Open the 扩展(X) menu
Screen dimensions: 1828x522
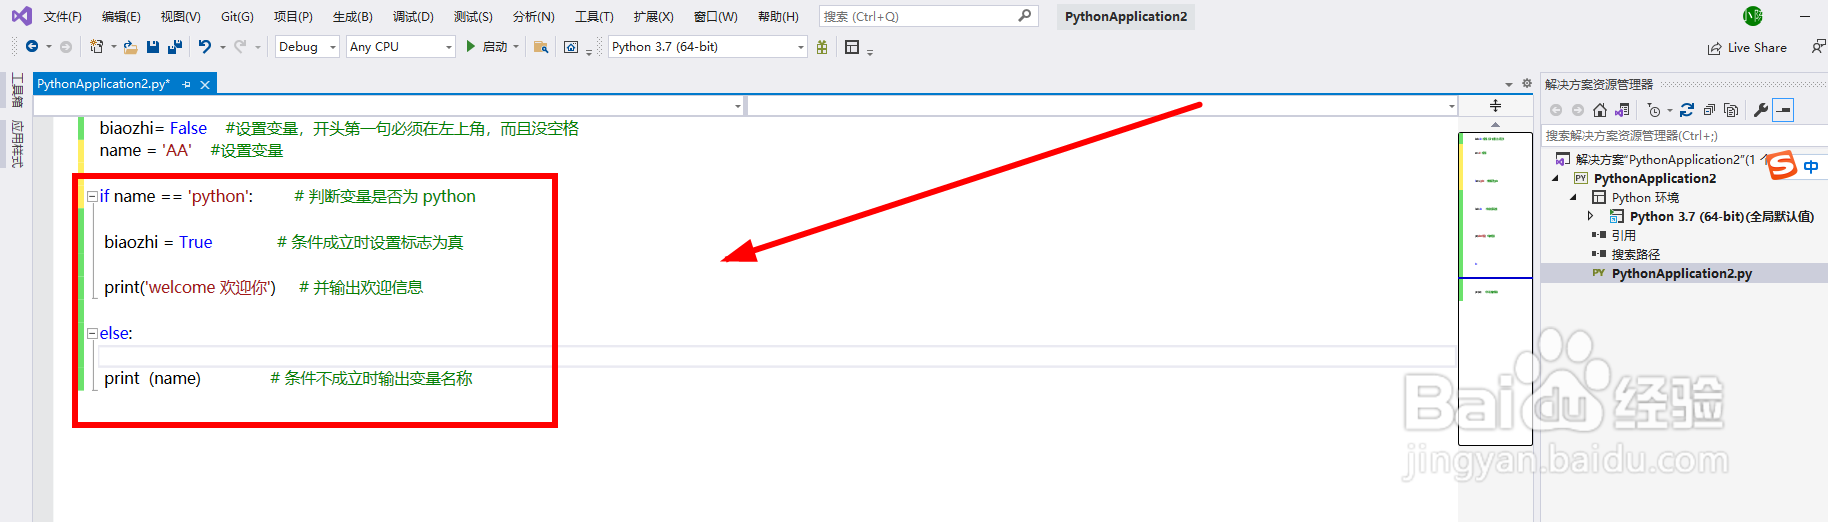tap(653, 17)
